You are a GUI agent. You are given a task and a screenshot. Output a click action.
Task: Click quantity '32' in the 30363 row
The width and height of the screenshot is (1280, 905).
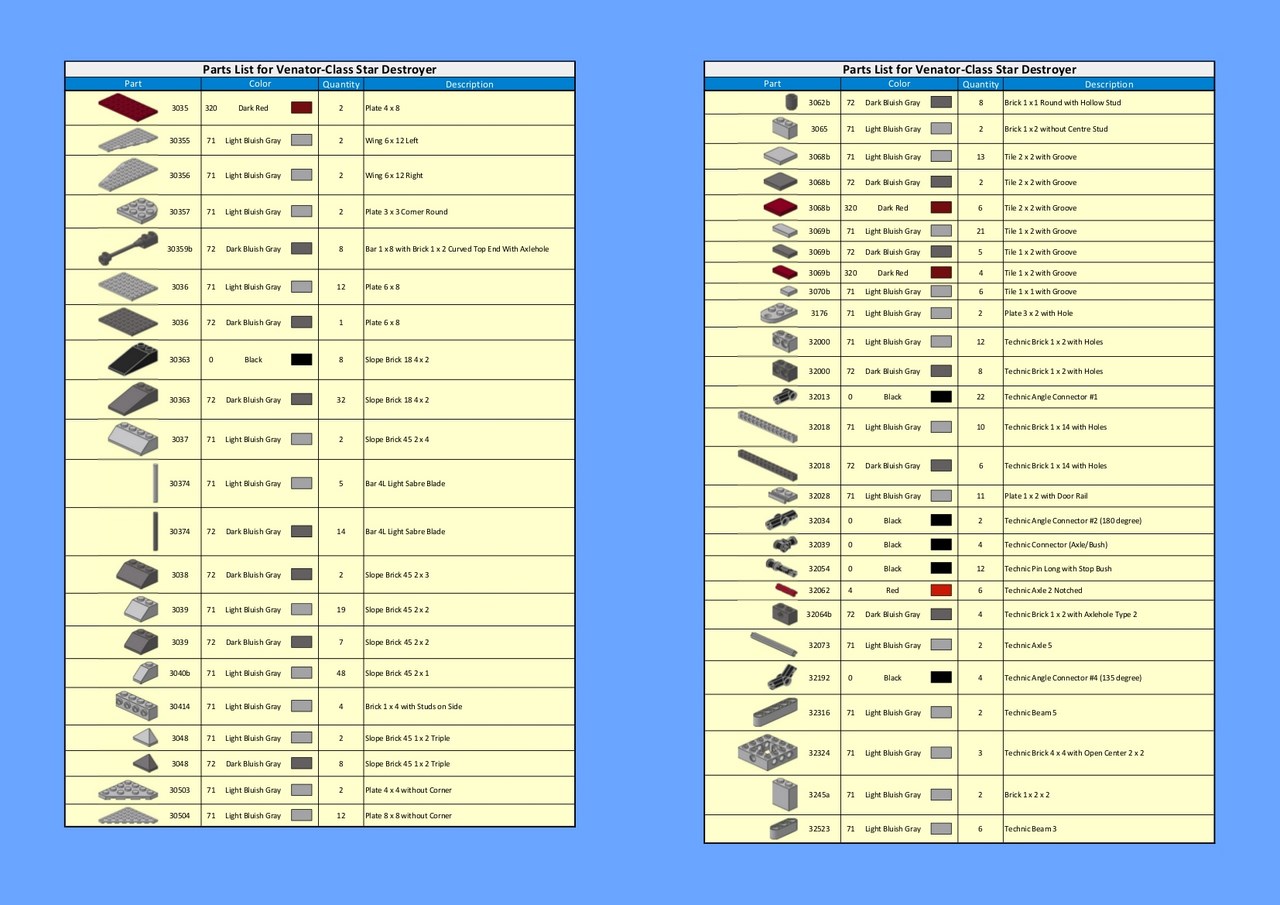click(341, 399)
